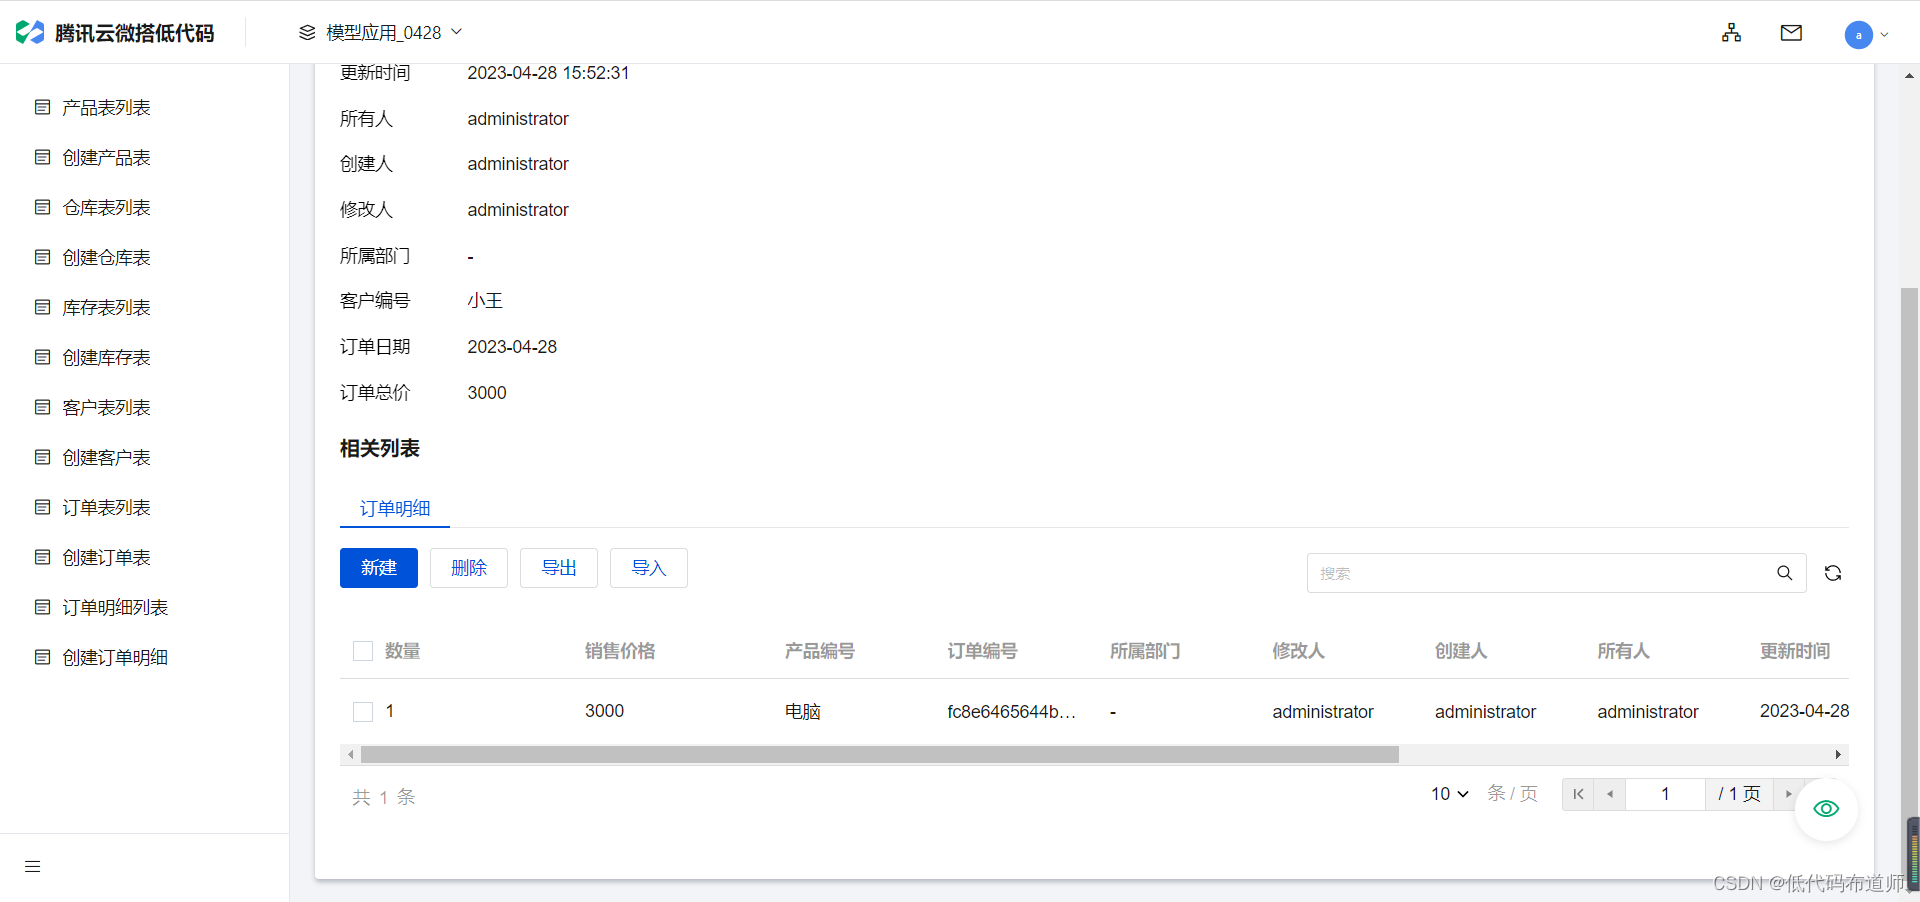Open the mail messages icon
Image resolution: width=1920 pixels, height=902 pixels.
tap(1791, 33)
